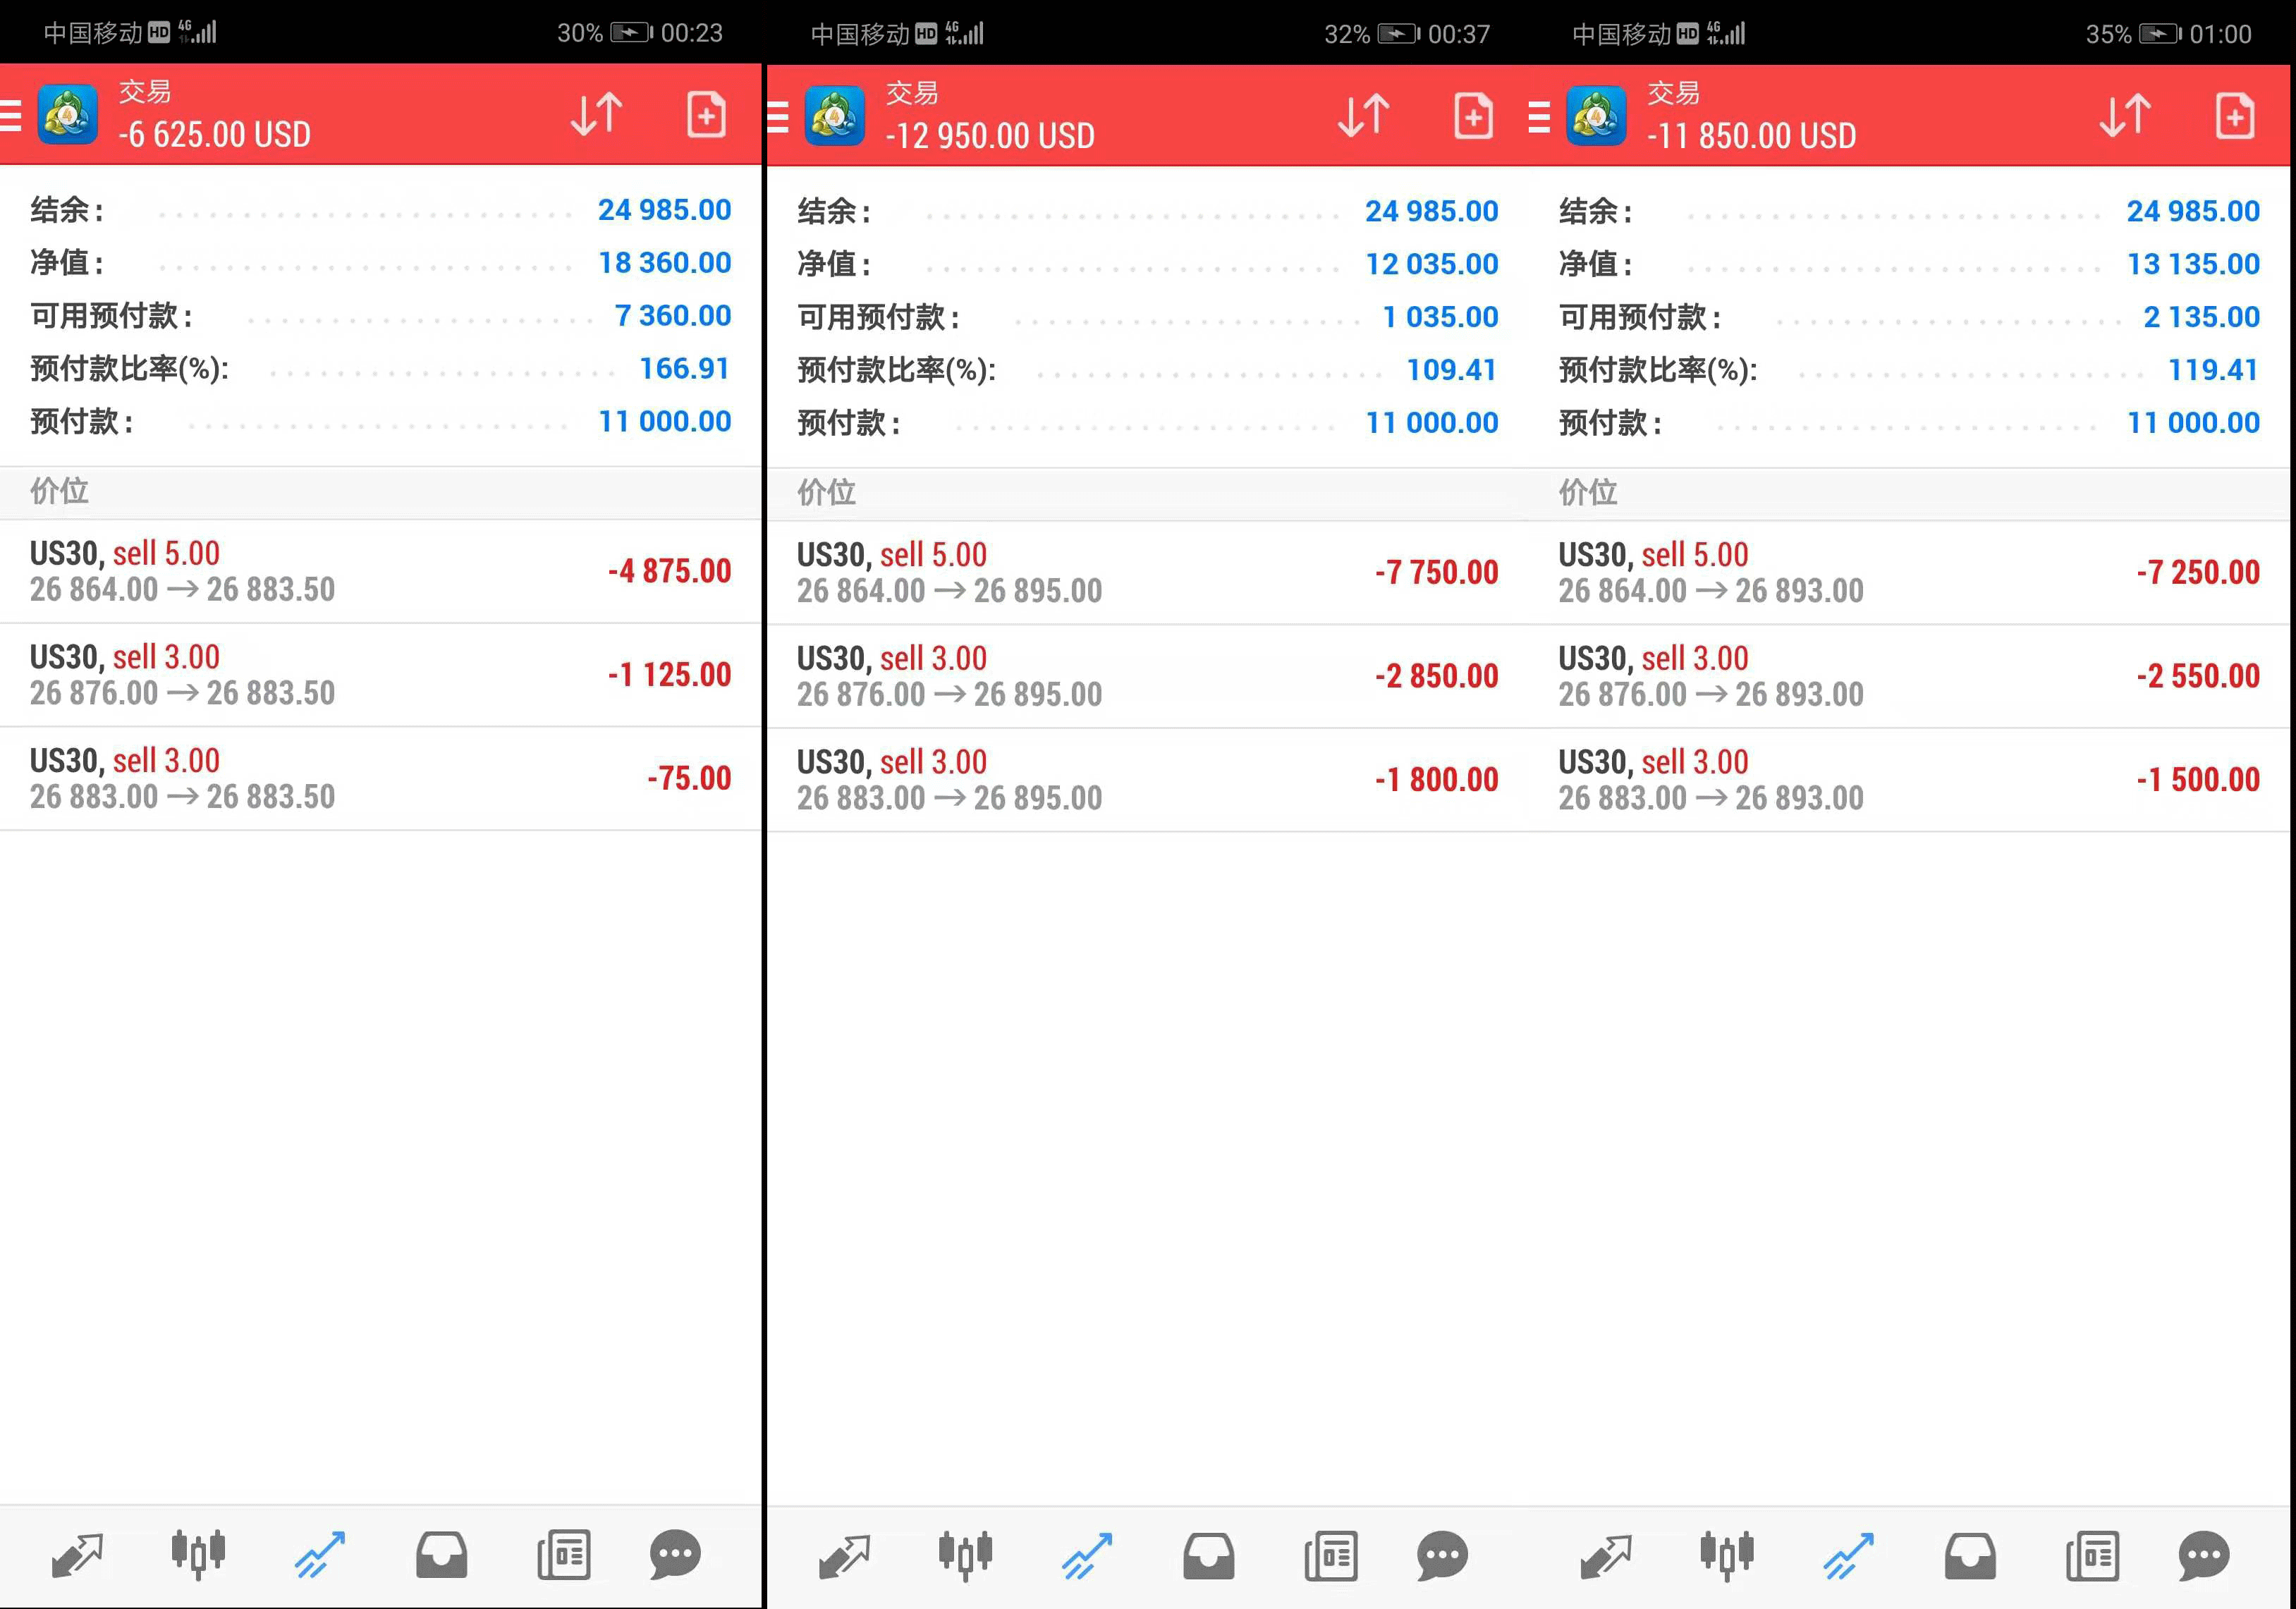Open candlestick chart tab in leftmost bottom bar

click(x=198, y=1555)
